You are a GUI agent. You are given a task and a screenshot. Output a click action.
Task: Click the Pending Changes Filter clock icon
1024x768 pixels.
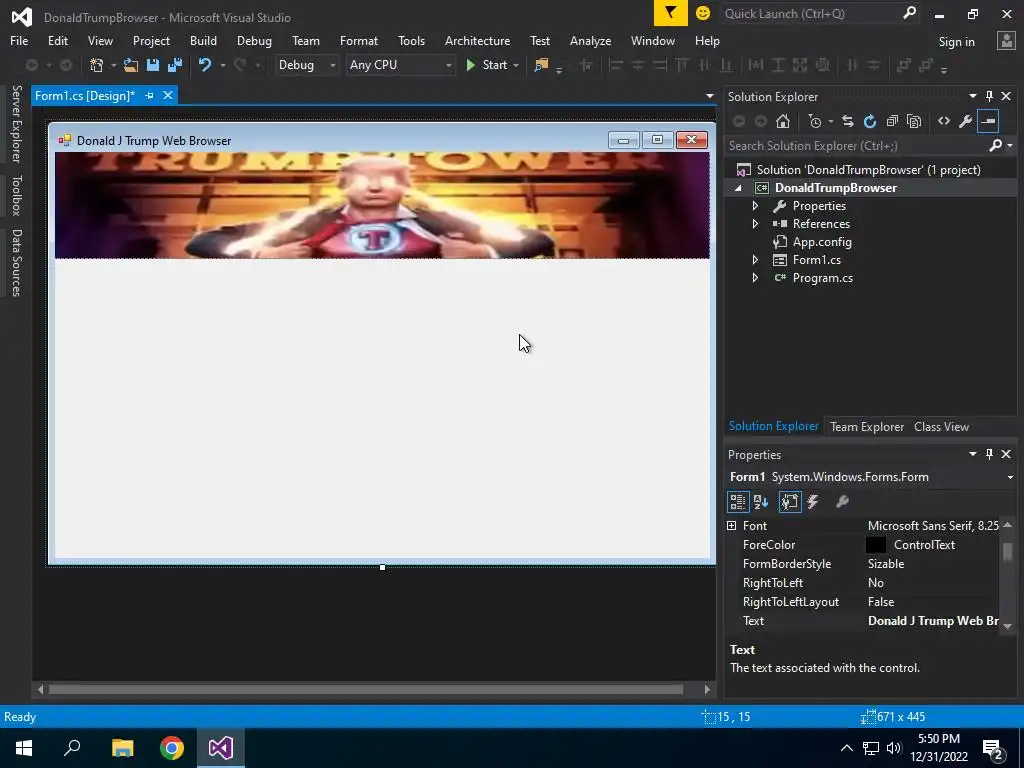click(x=815, y=121)
